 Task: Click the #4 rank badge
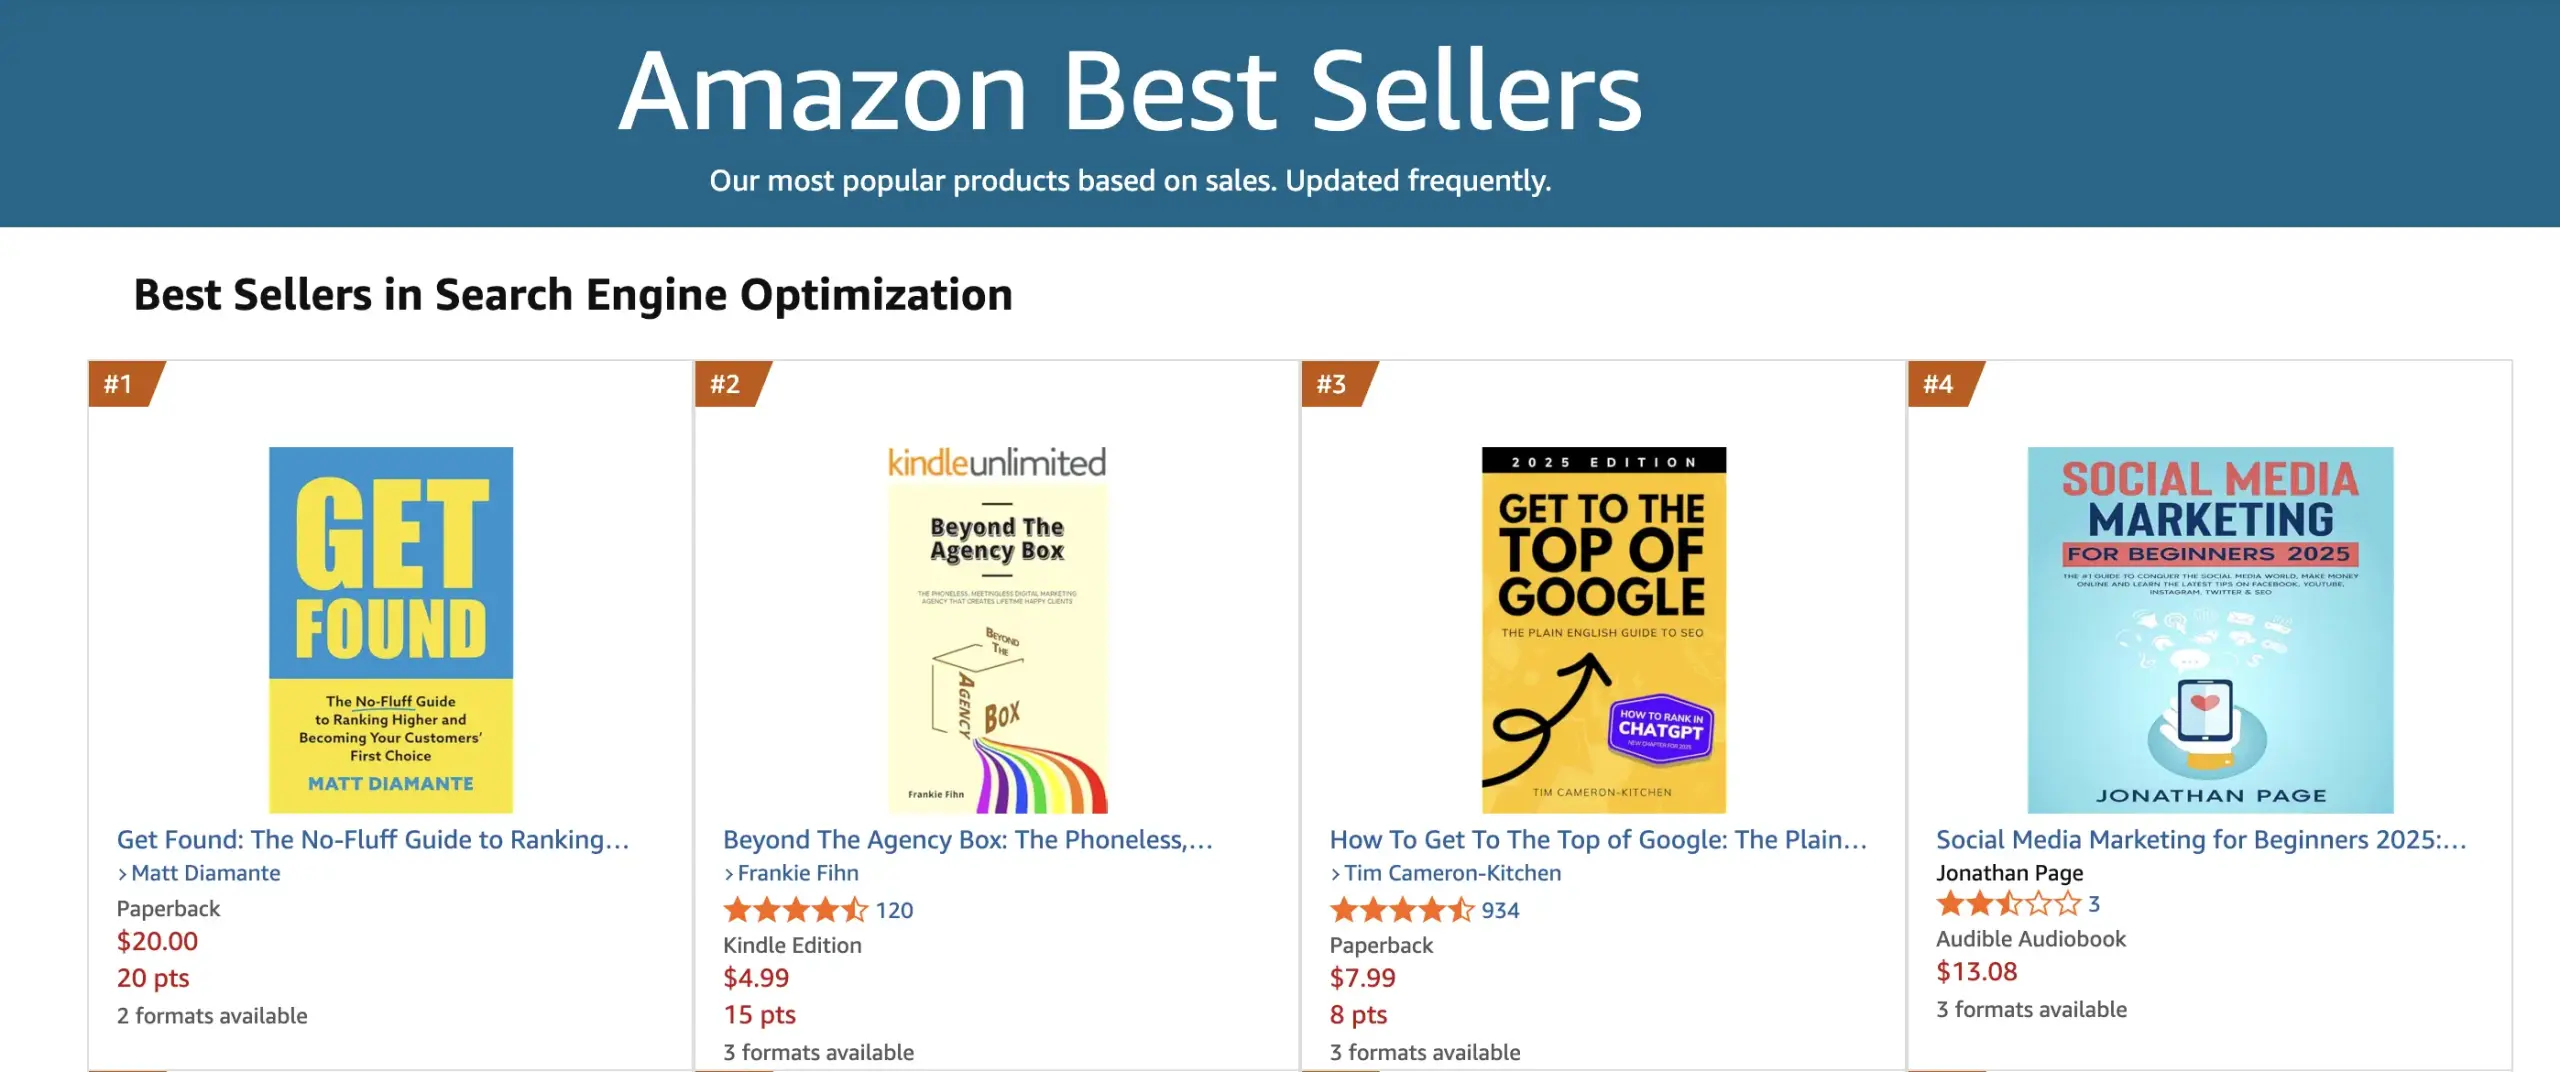[1937, 385]
